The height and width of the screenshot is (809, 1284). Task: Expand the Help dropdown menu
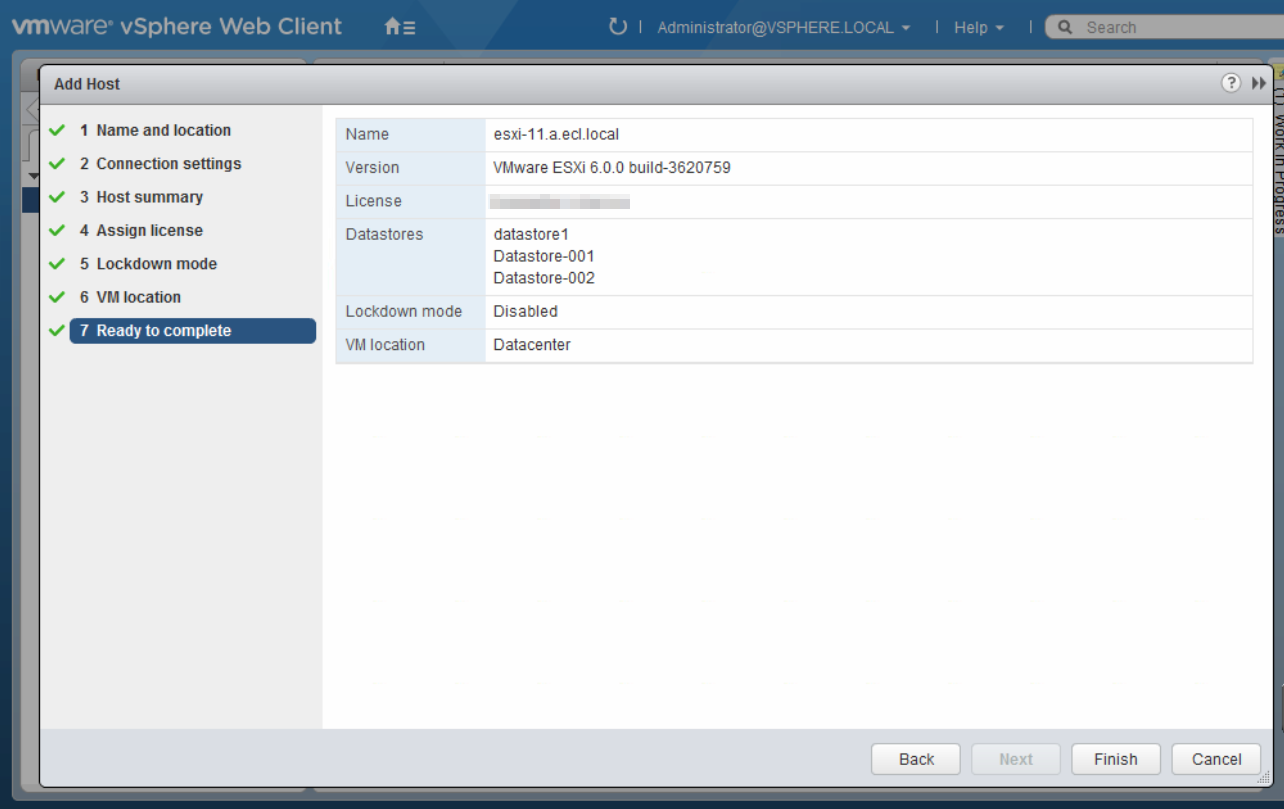coord(978,28)
